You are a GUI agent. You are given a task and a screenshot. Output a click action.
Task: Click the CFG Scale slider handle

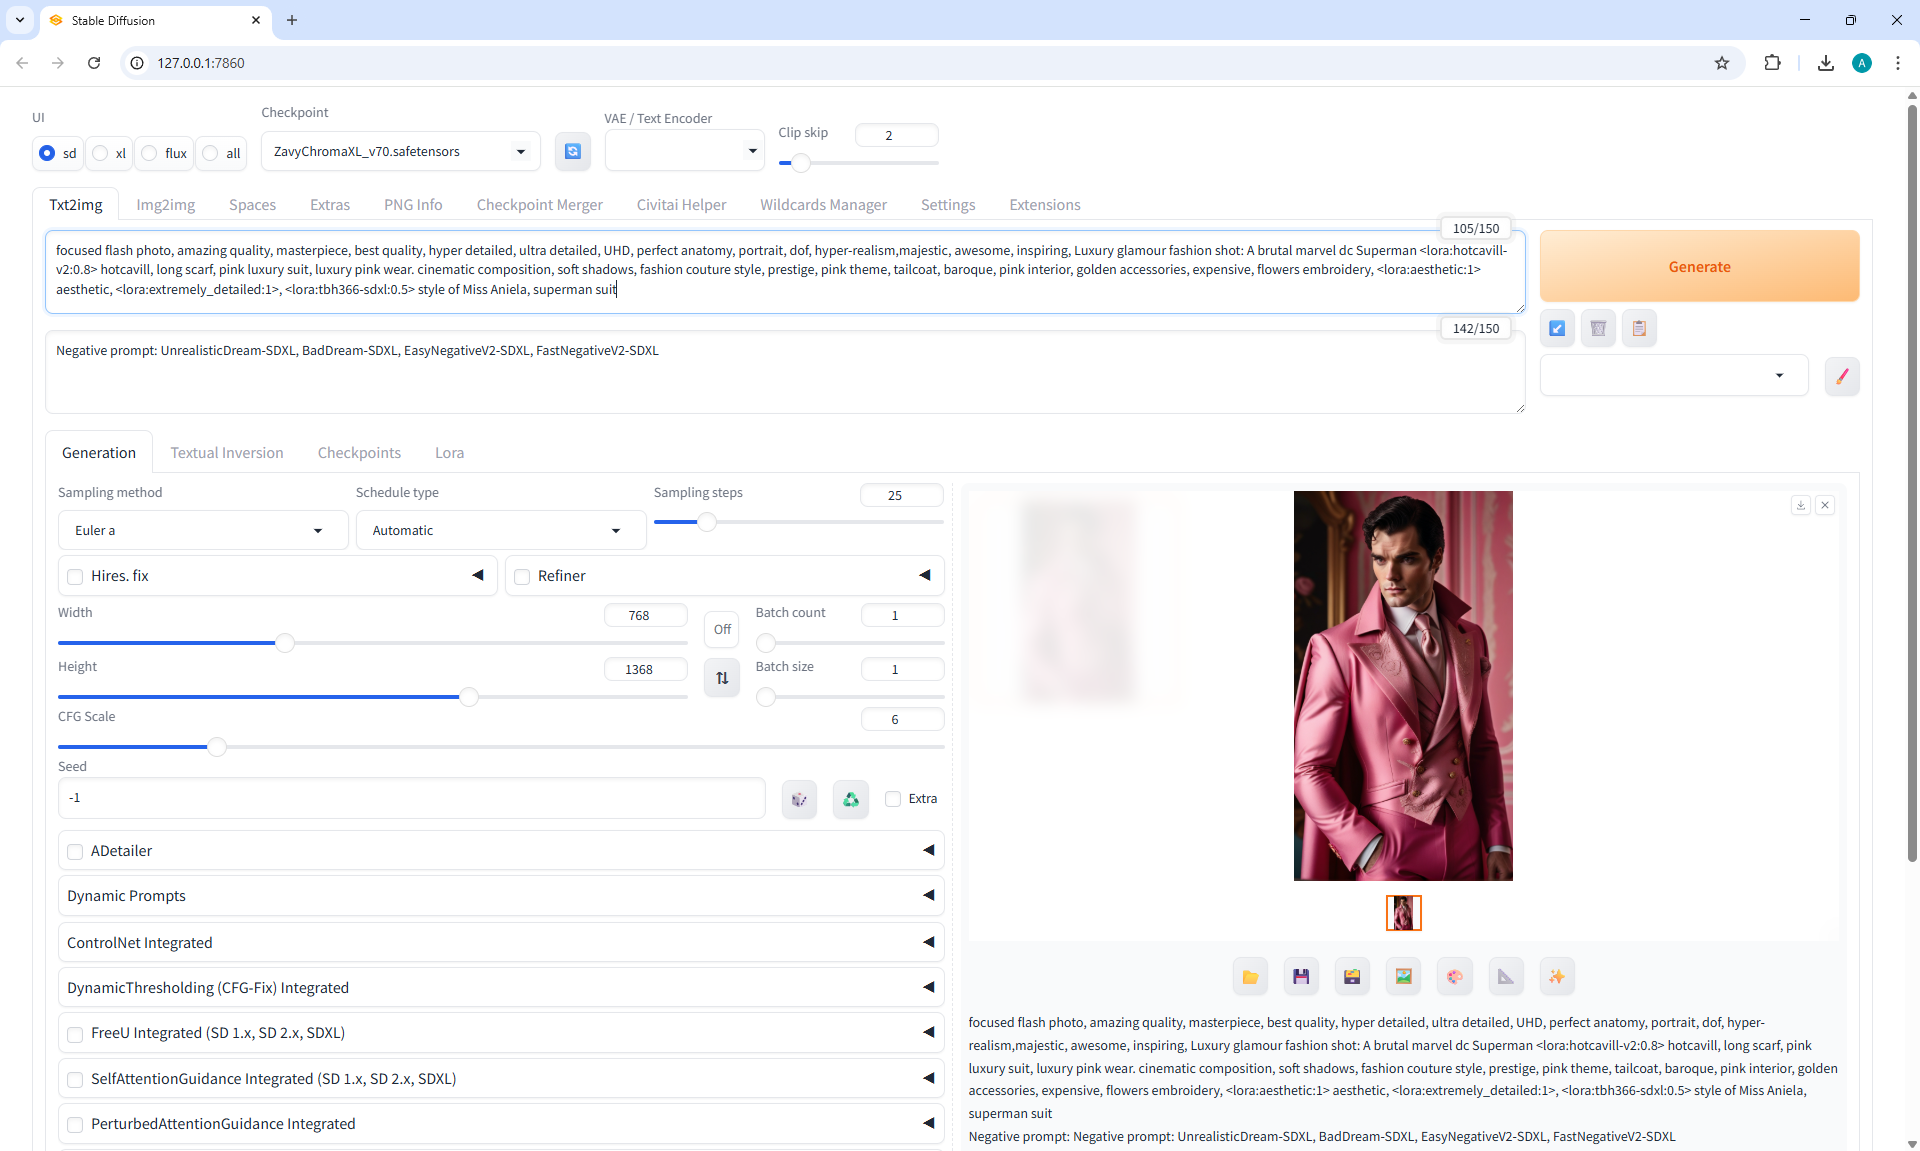(x=216, y=746)
